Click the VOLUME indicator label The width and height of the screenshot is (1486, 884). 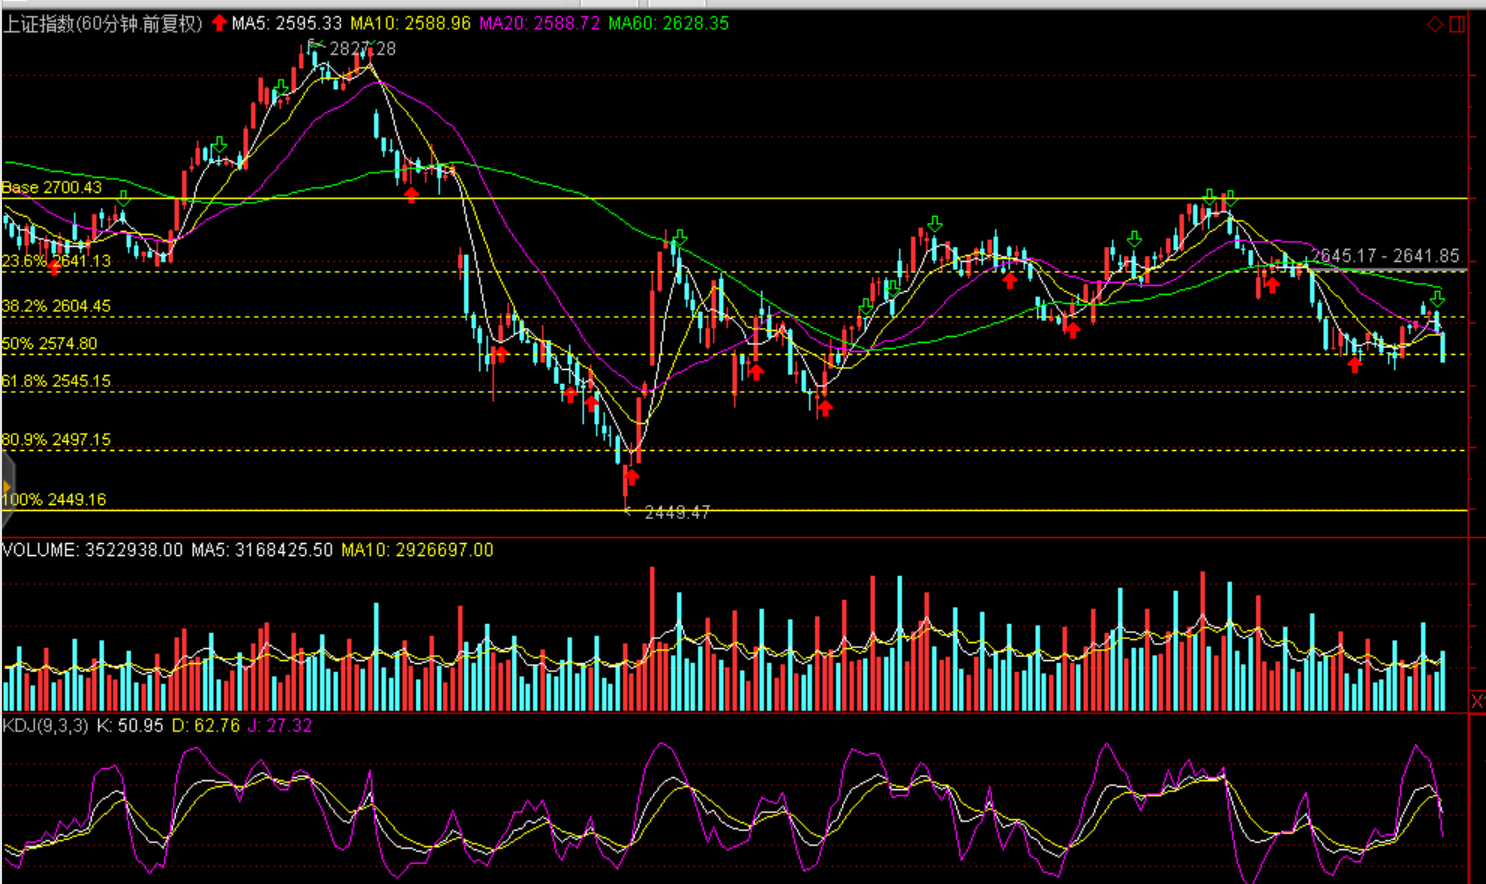tap(92, 550)
